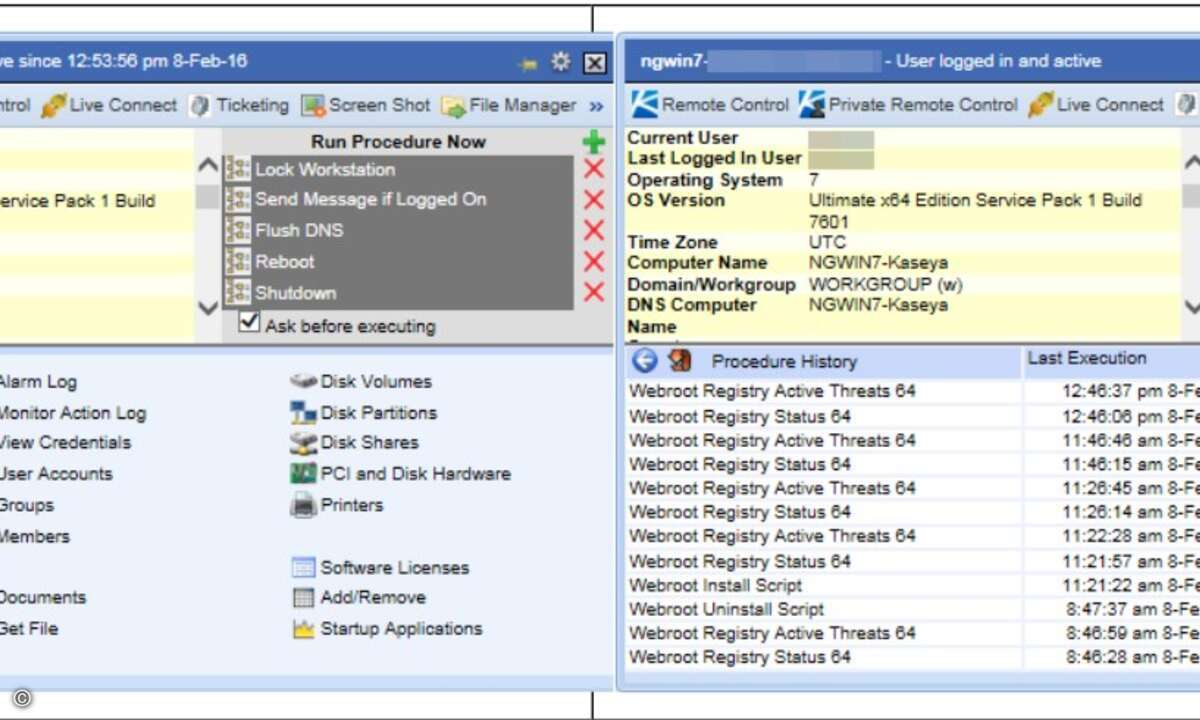The width and height of the screenshot is (1200, 720).
Task: Open Live Connect in the right panel
Action: point(1096,104)
